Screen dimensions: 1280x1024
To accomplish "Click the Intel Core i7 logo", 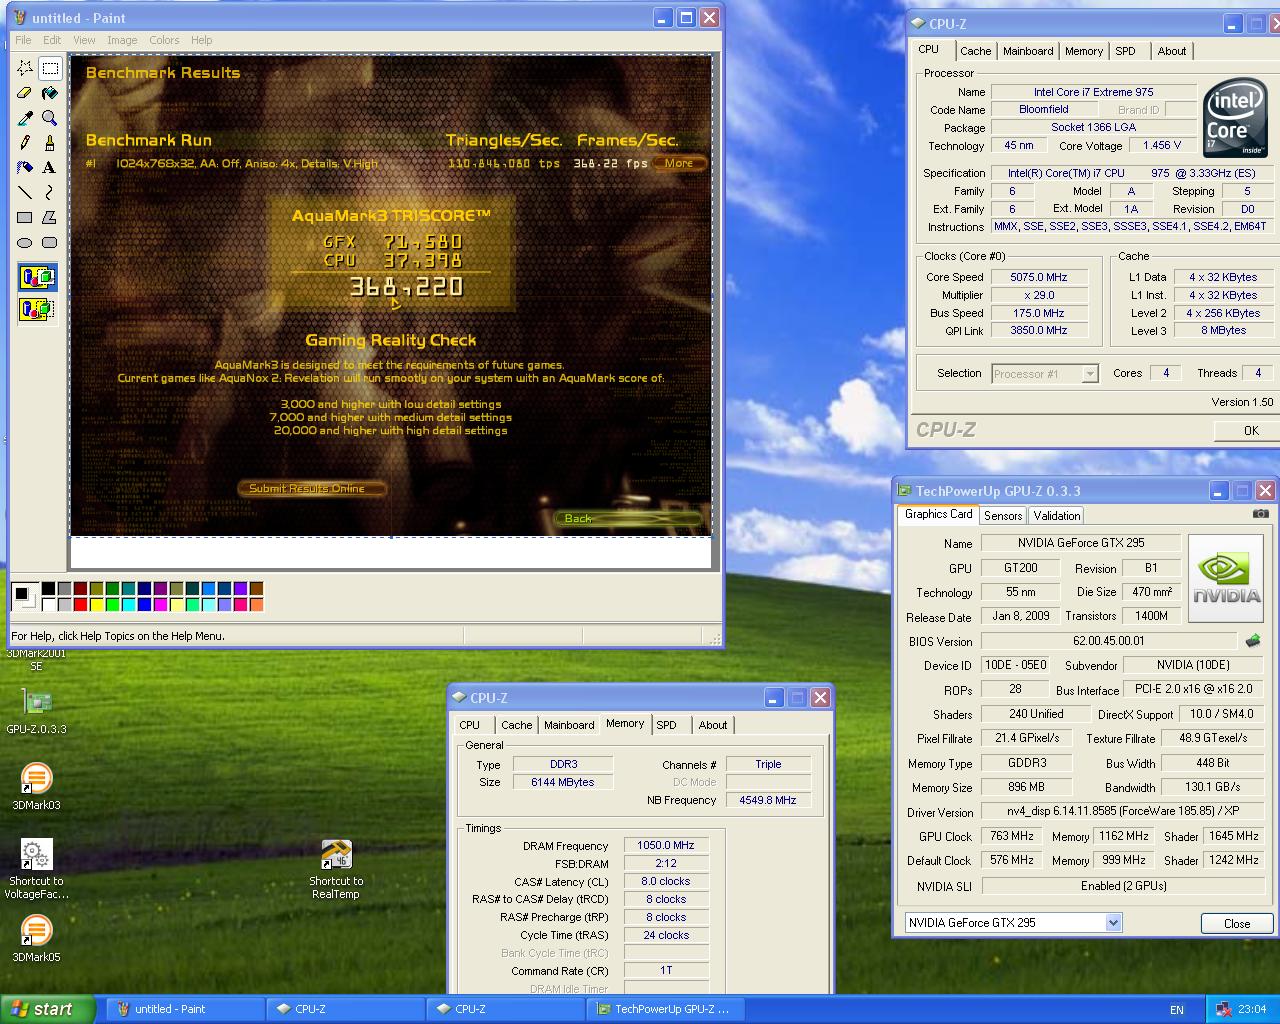I will click(x=1235, y=119).
